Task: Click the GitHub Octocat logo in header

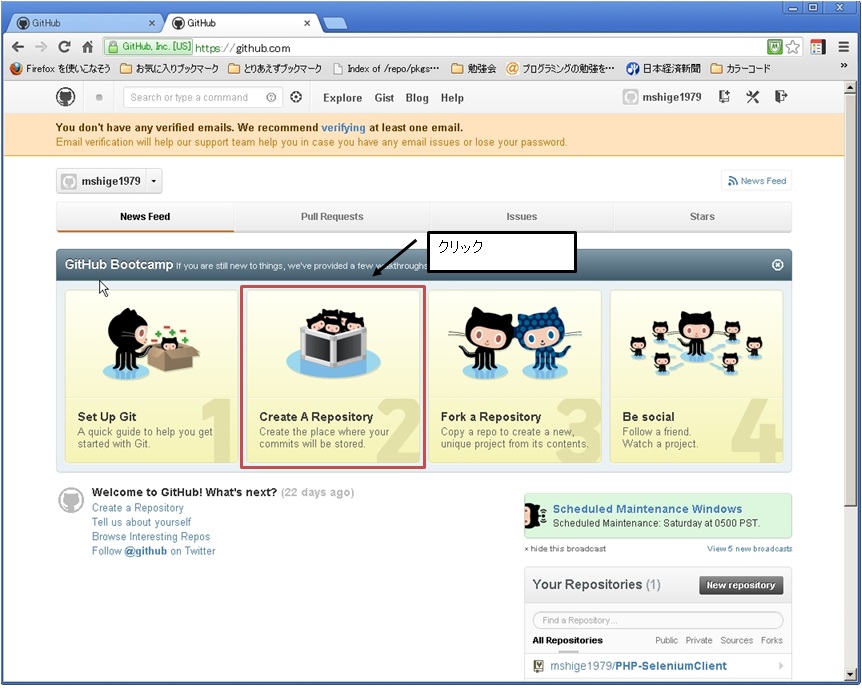Action: (x=65, y=97)
